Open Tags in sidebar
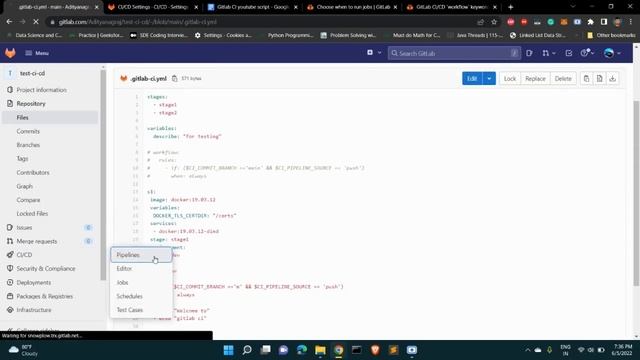640x360 pixels. 22,159
